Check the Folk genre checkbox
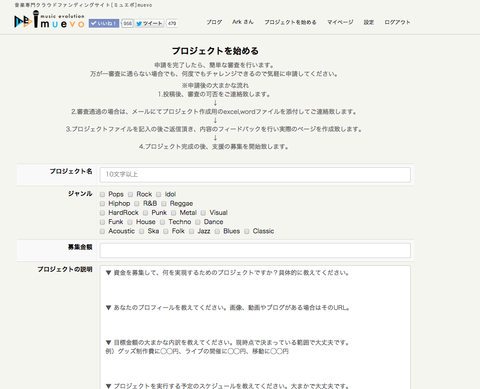Image resolution: width=480 pixels, height=389 pixels. tap(166, 231)
